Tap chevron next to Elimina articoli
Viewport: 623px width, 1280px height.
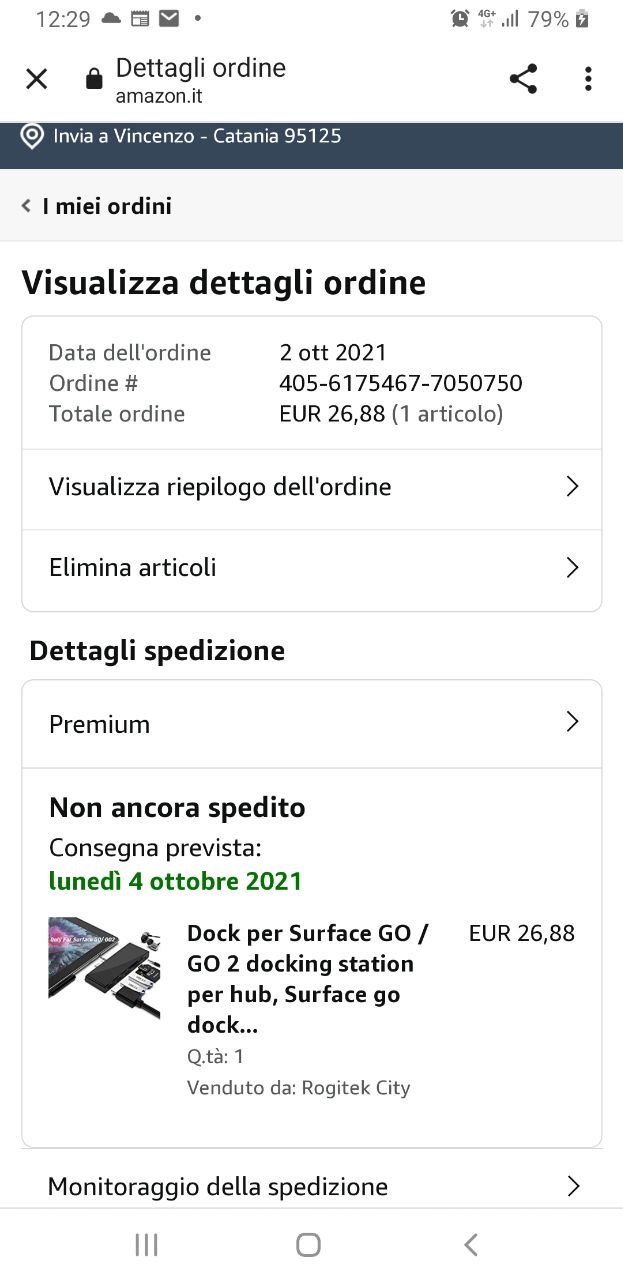coord(572,568)
